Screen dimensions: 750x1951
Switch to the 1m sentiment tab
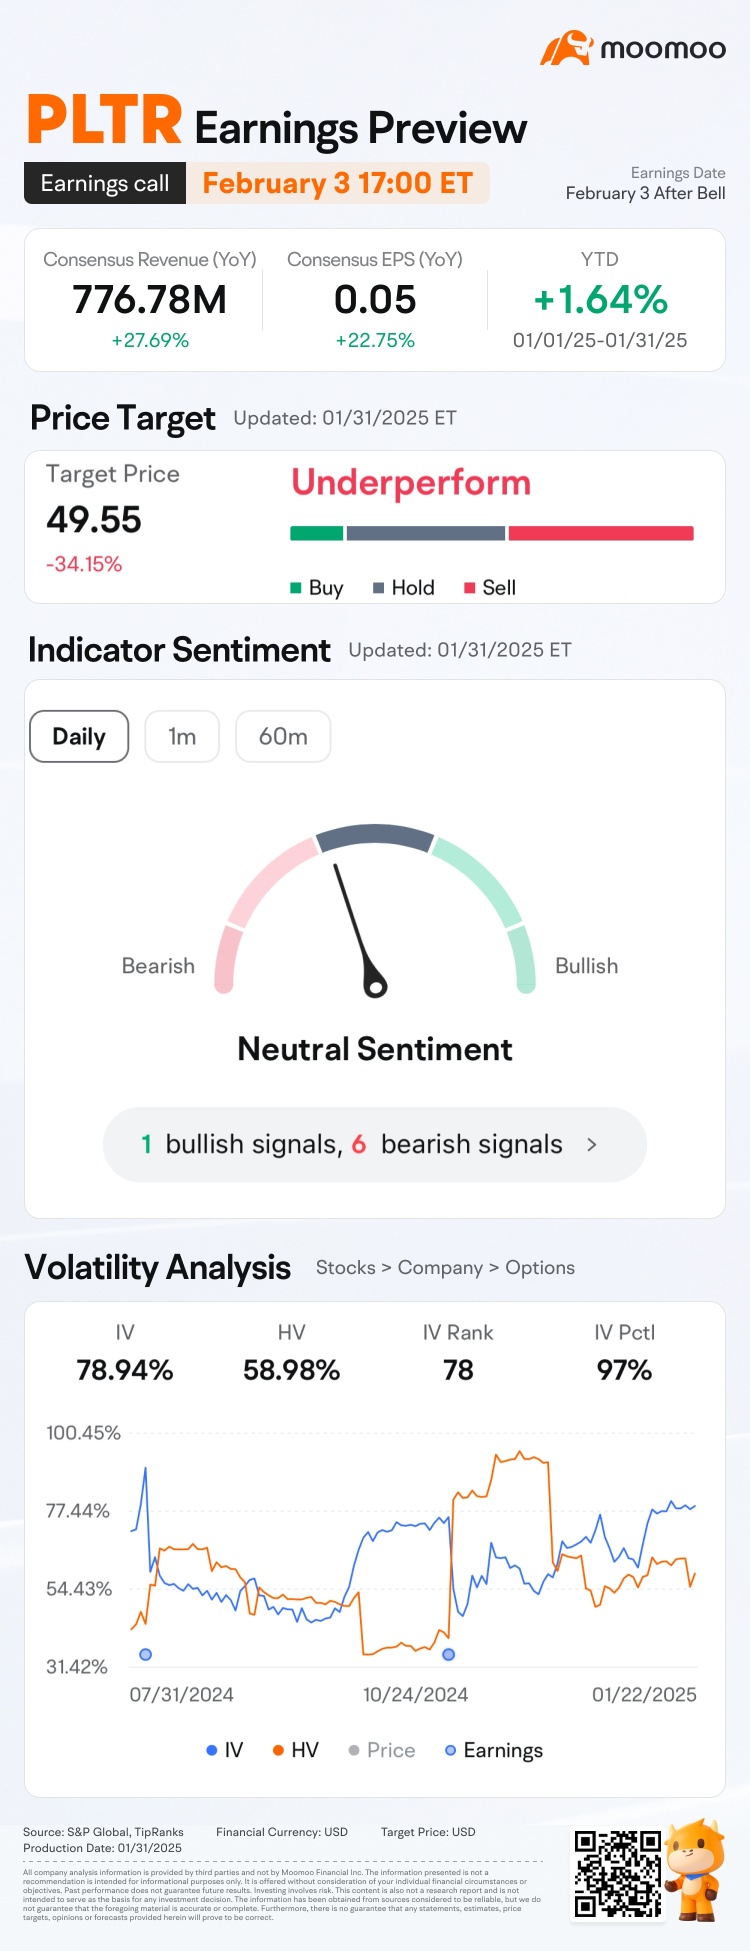[x=182, y=736]
